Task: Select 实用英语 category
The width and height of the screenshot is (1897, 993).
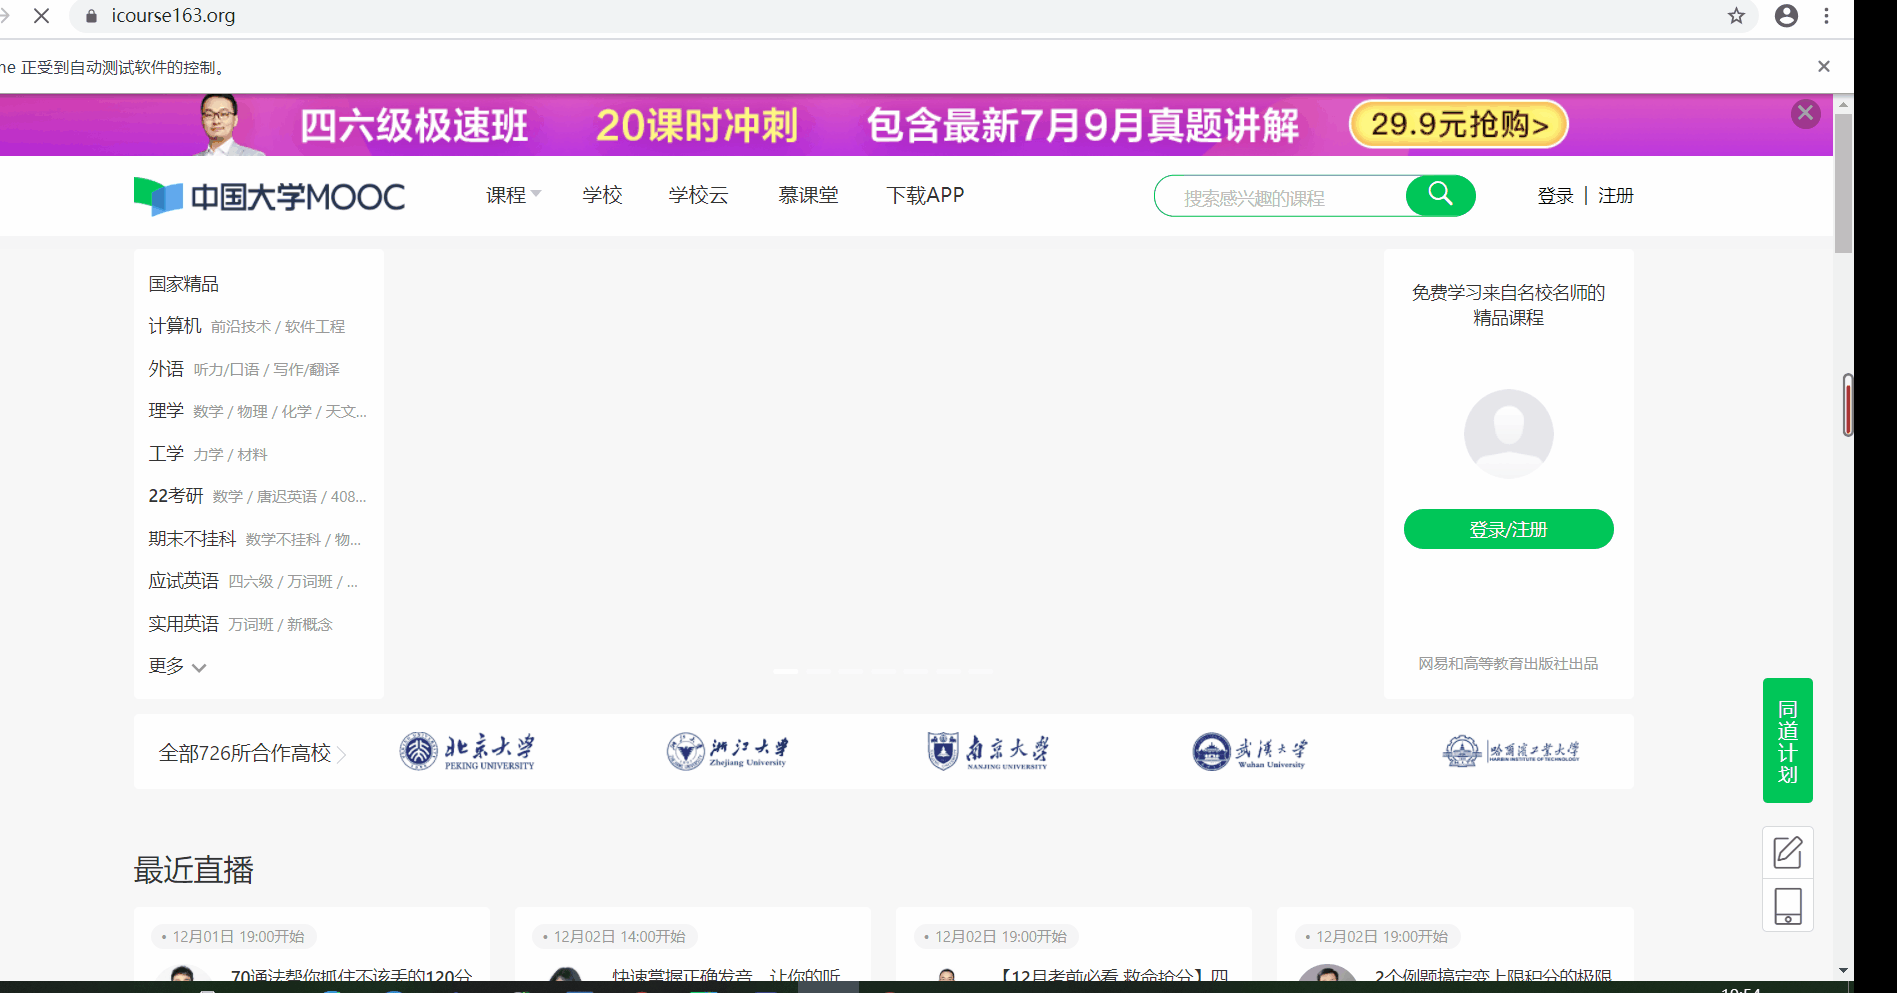Action: tap(183, 624)
